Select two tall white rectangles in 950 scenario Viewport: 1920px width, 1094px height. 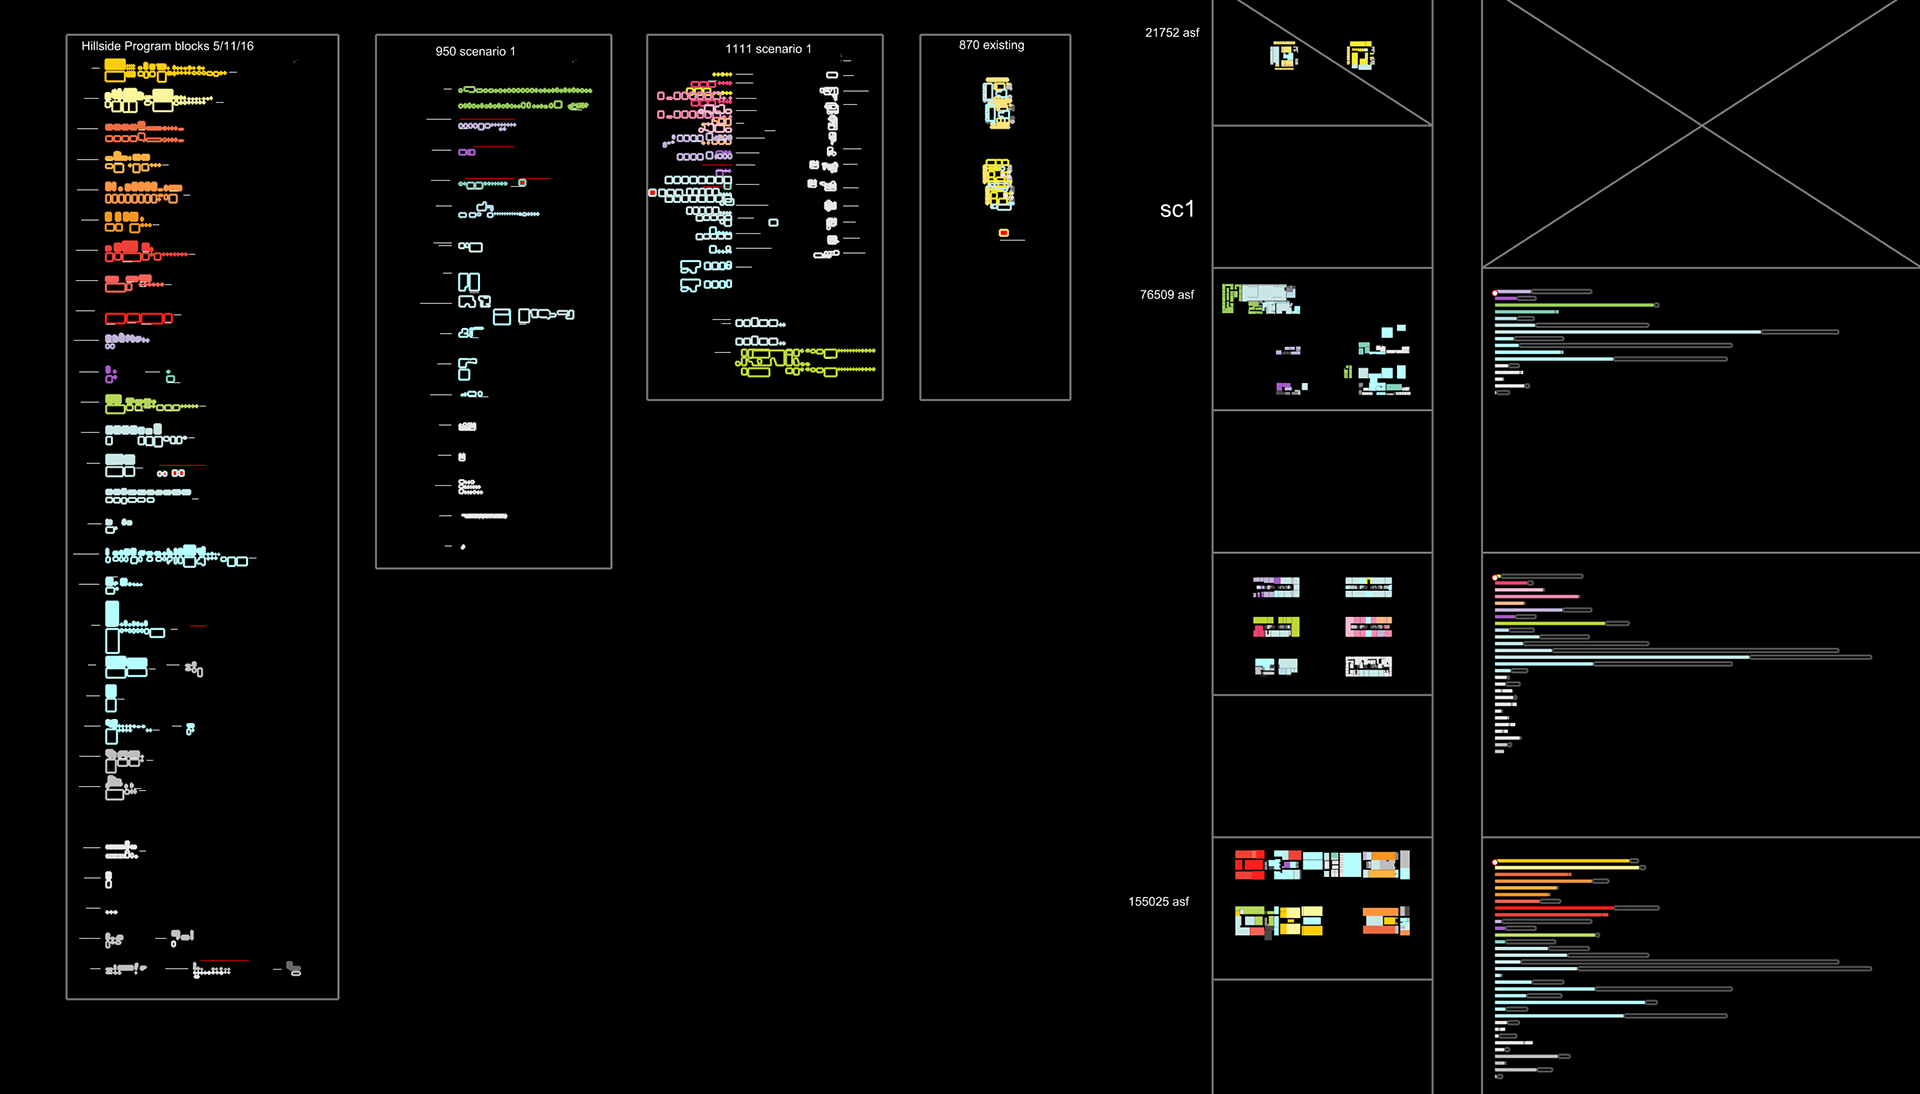point(469,282)
